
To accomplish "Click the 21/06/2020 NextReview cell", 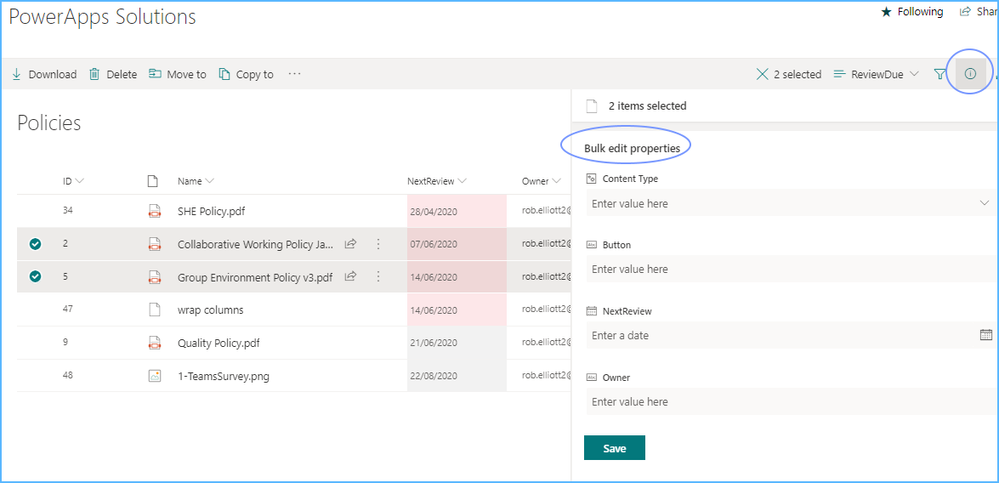I will (457, 343).
